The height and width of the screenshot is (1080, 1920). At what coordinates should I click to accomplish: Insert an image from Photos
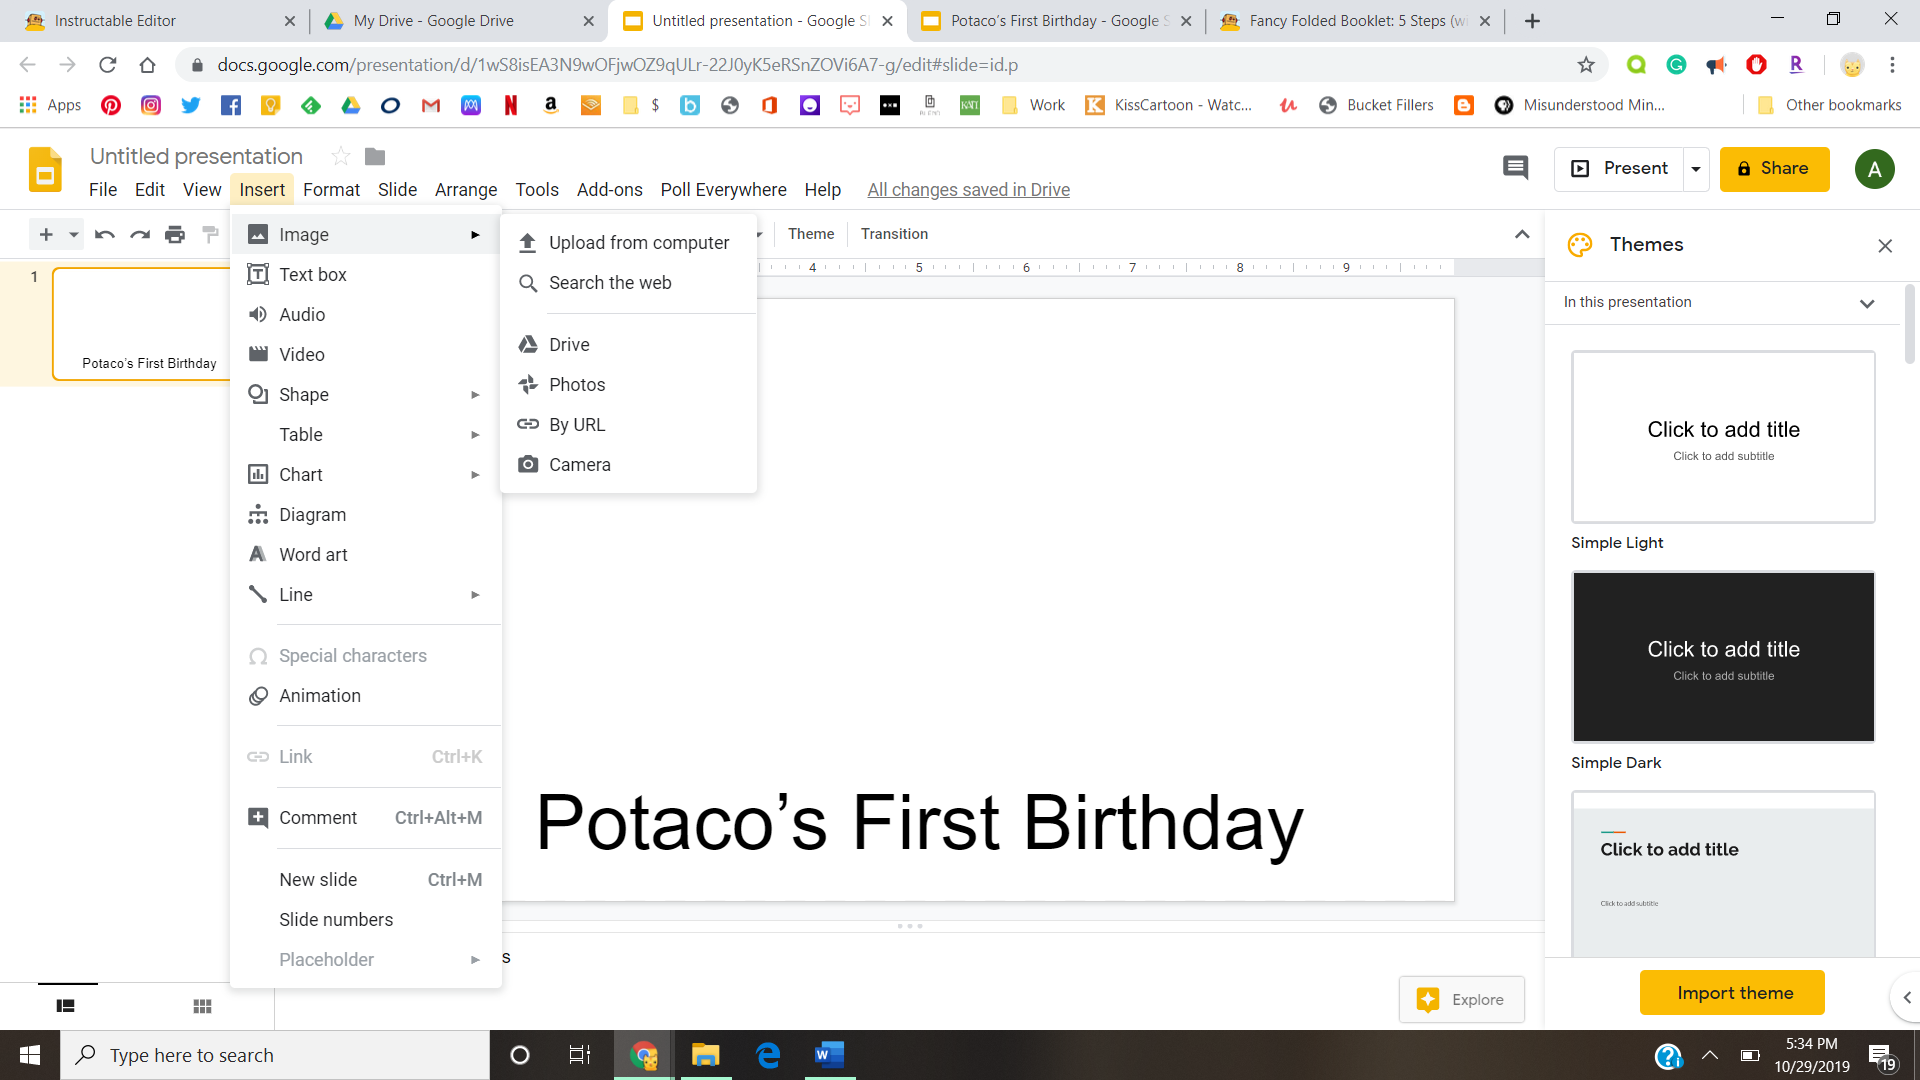[577, 384]
